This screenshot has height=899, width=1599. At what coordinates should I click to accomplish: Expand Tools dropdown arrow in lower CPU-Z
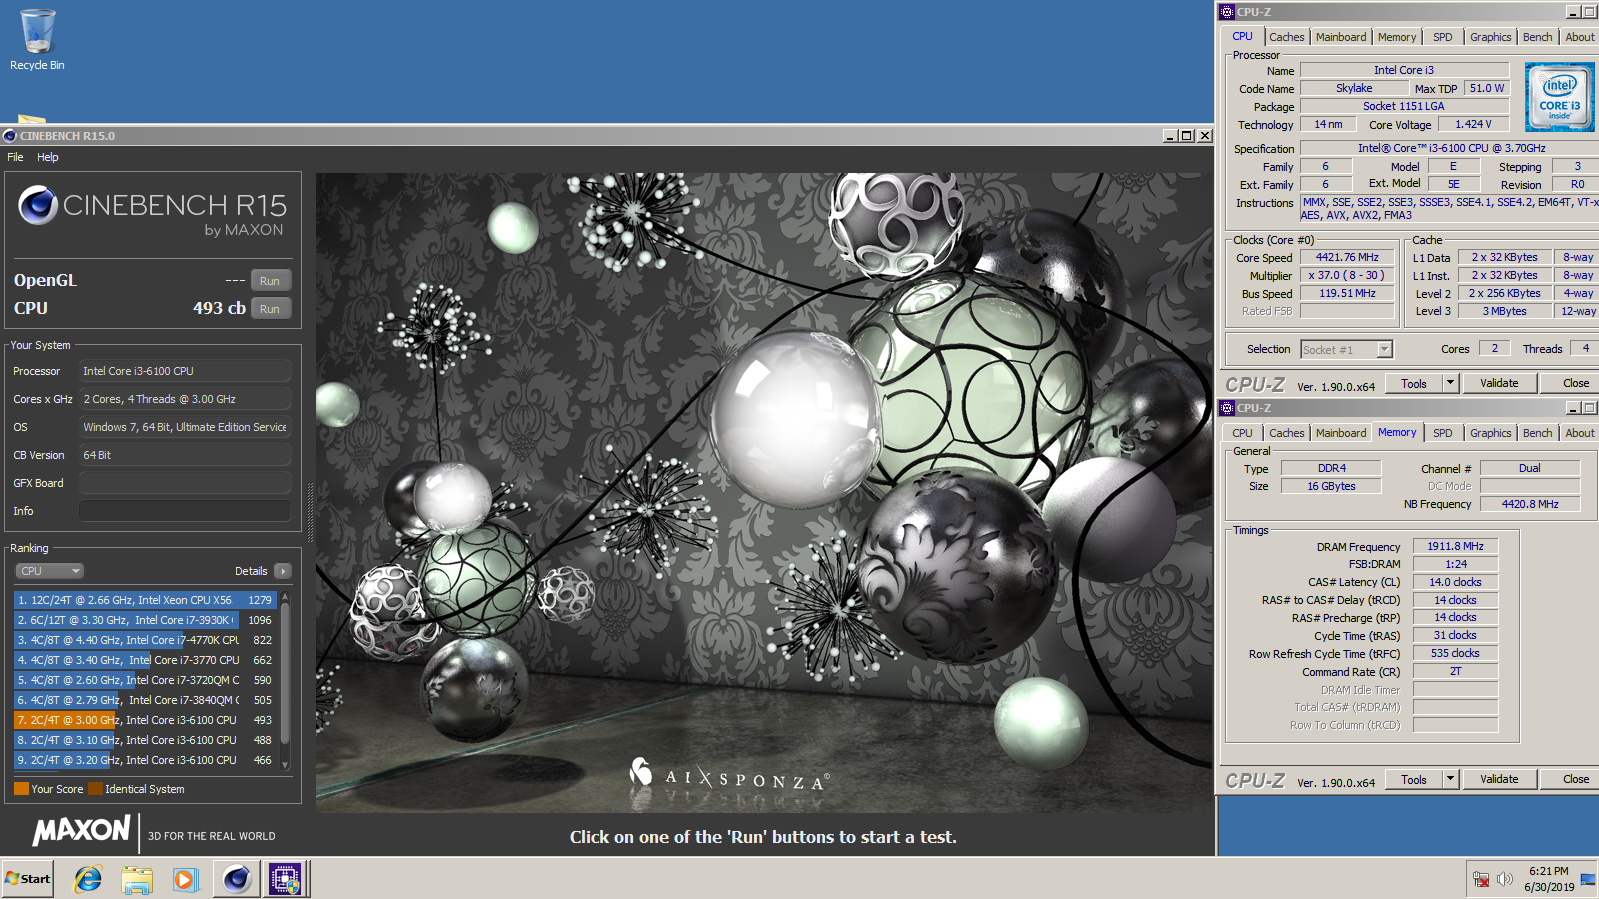tap(1450, 779)
